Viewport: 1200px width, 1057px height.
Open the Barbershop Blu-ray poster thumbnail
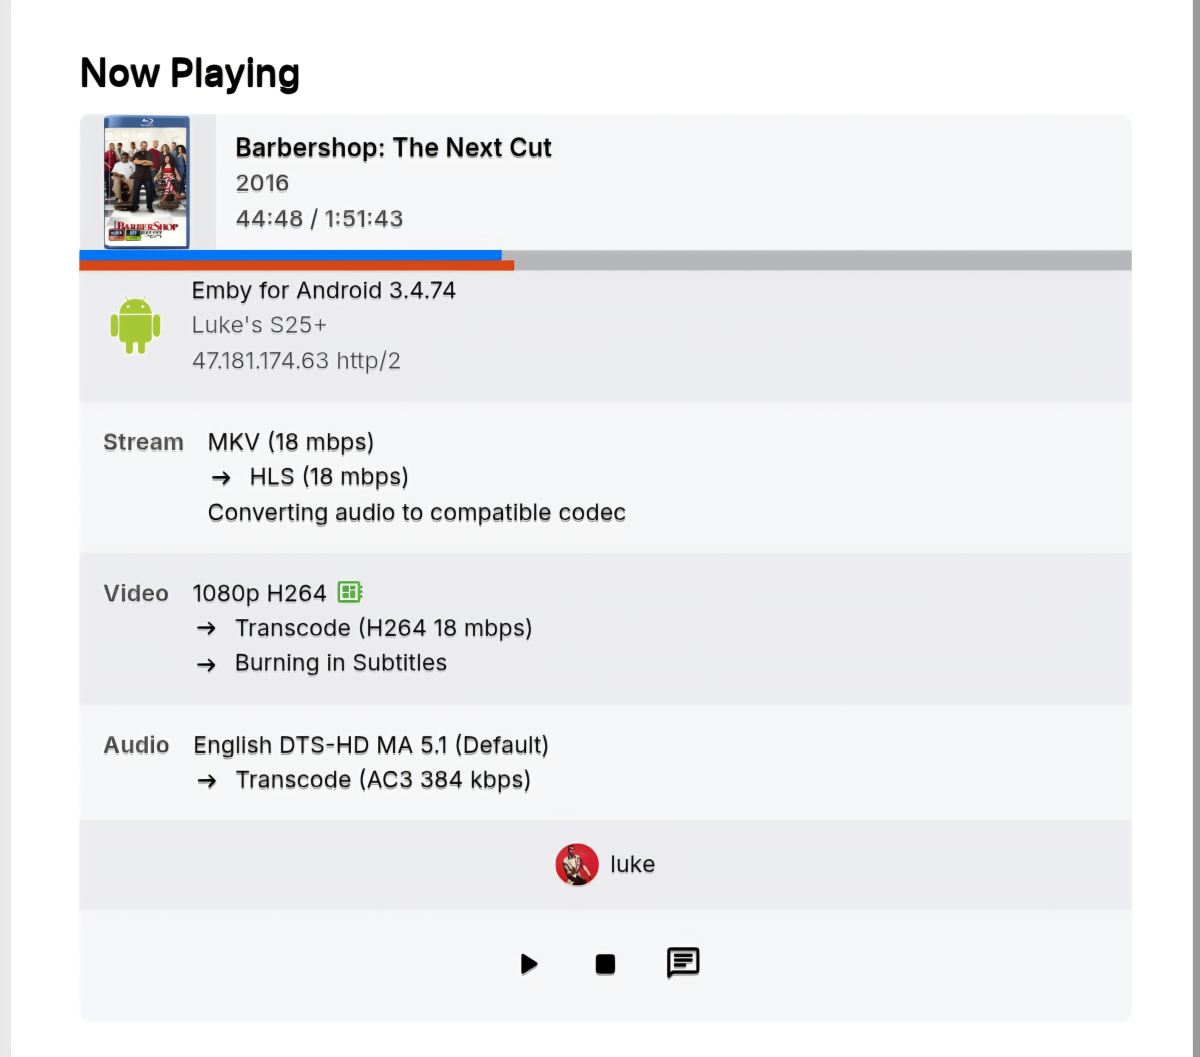(x=146, y=182)
